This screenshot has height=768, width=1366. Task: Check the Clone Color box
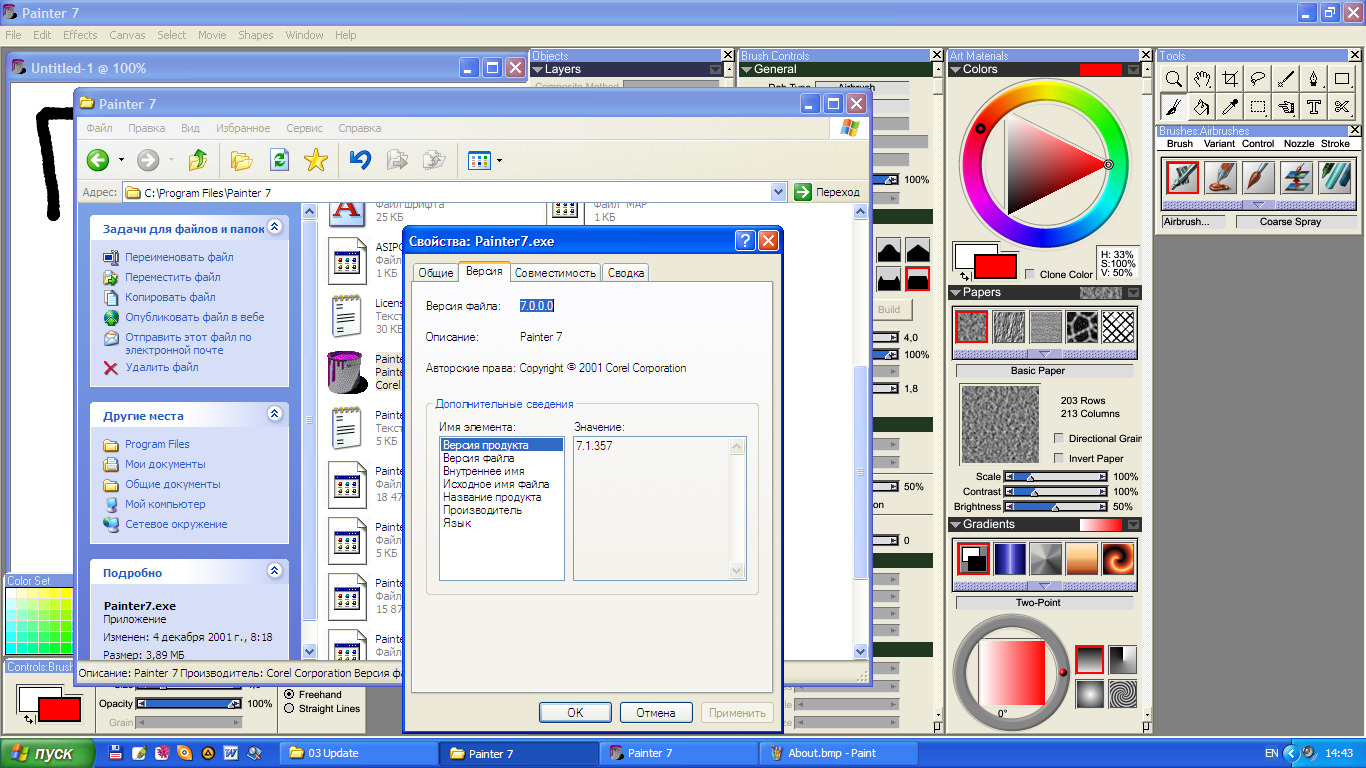pyautogui.click(x=1030, y=274)
